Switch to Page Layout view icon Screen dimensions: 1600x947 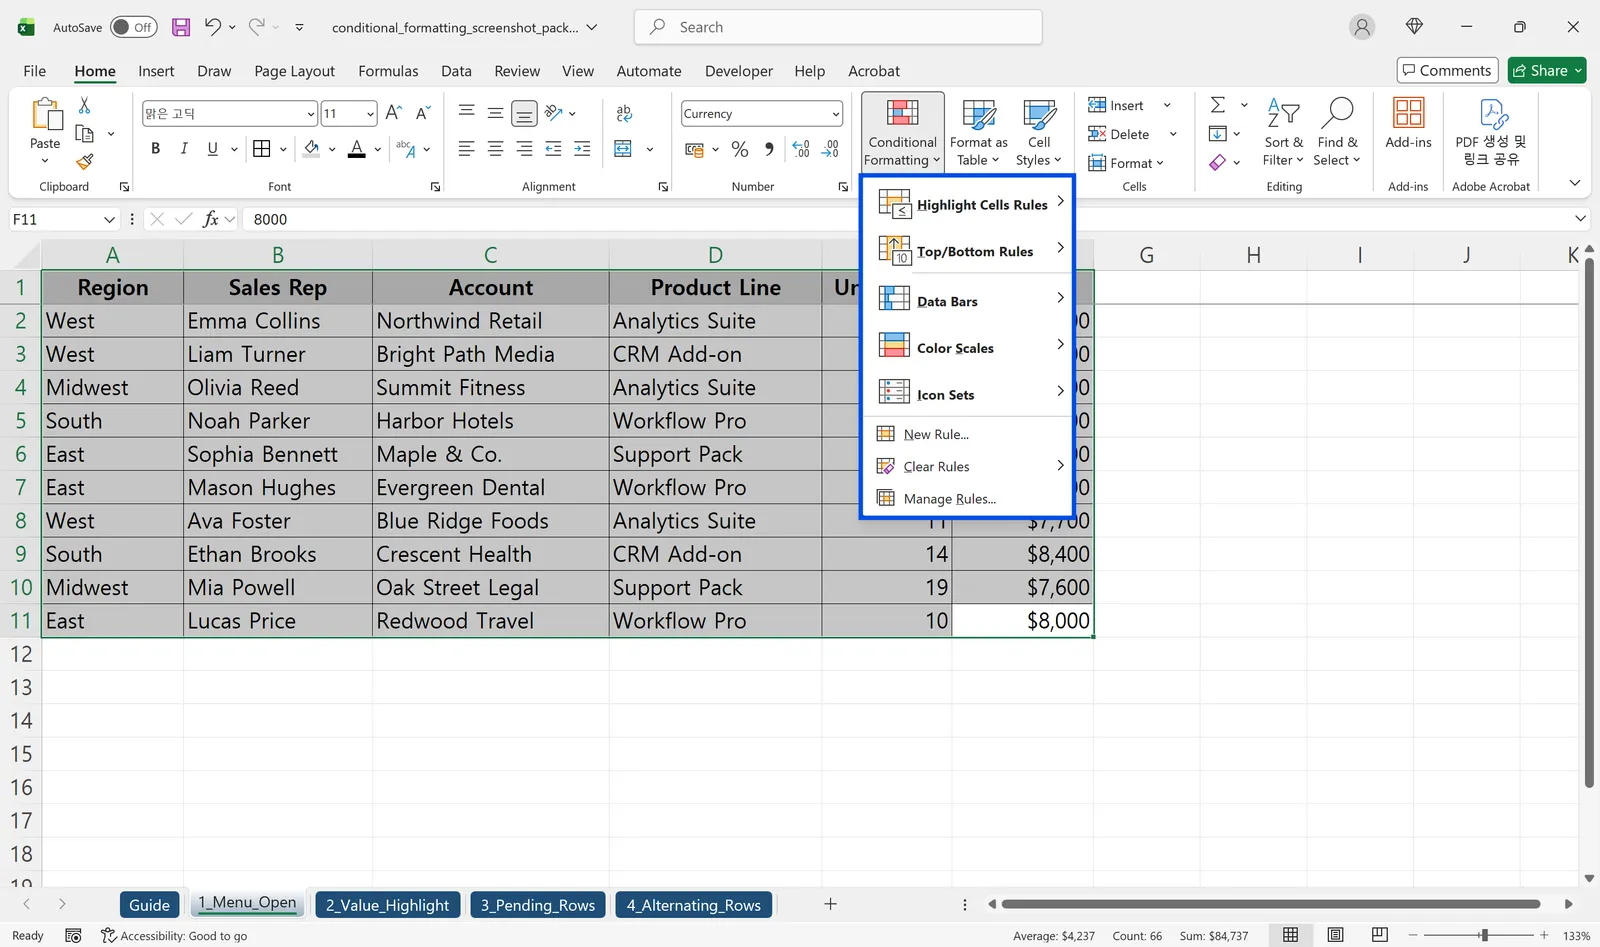click(x=1335, y=935)
